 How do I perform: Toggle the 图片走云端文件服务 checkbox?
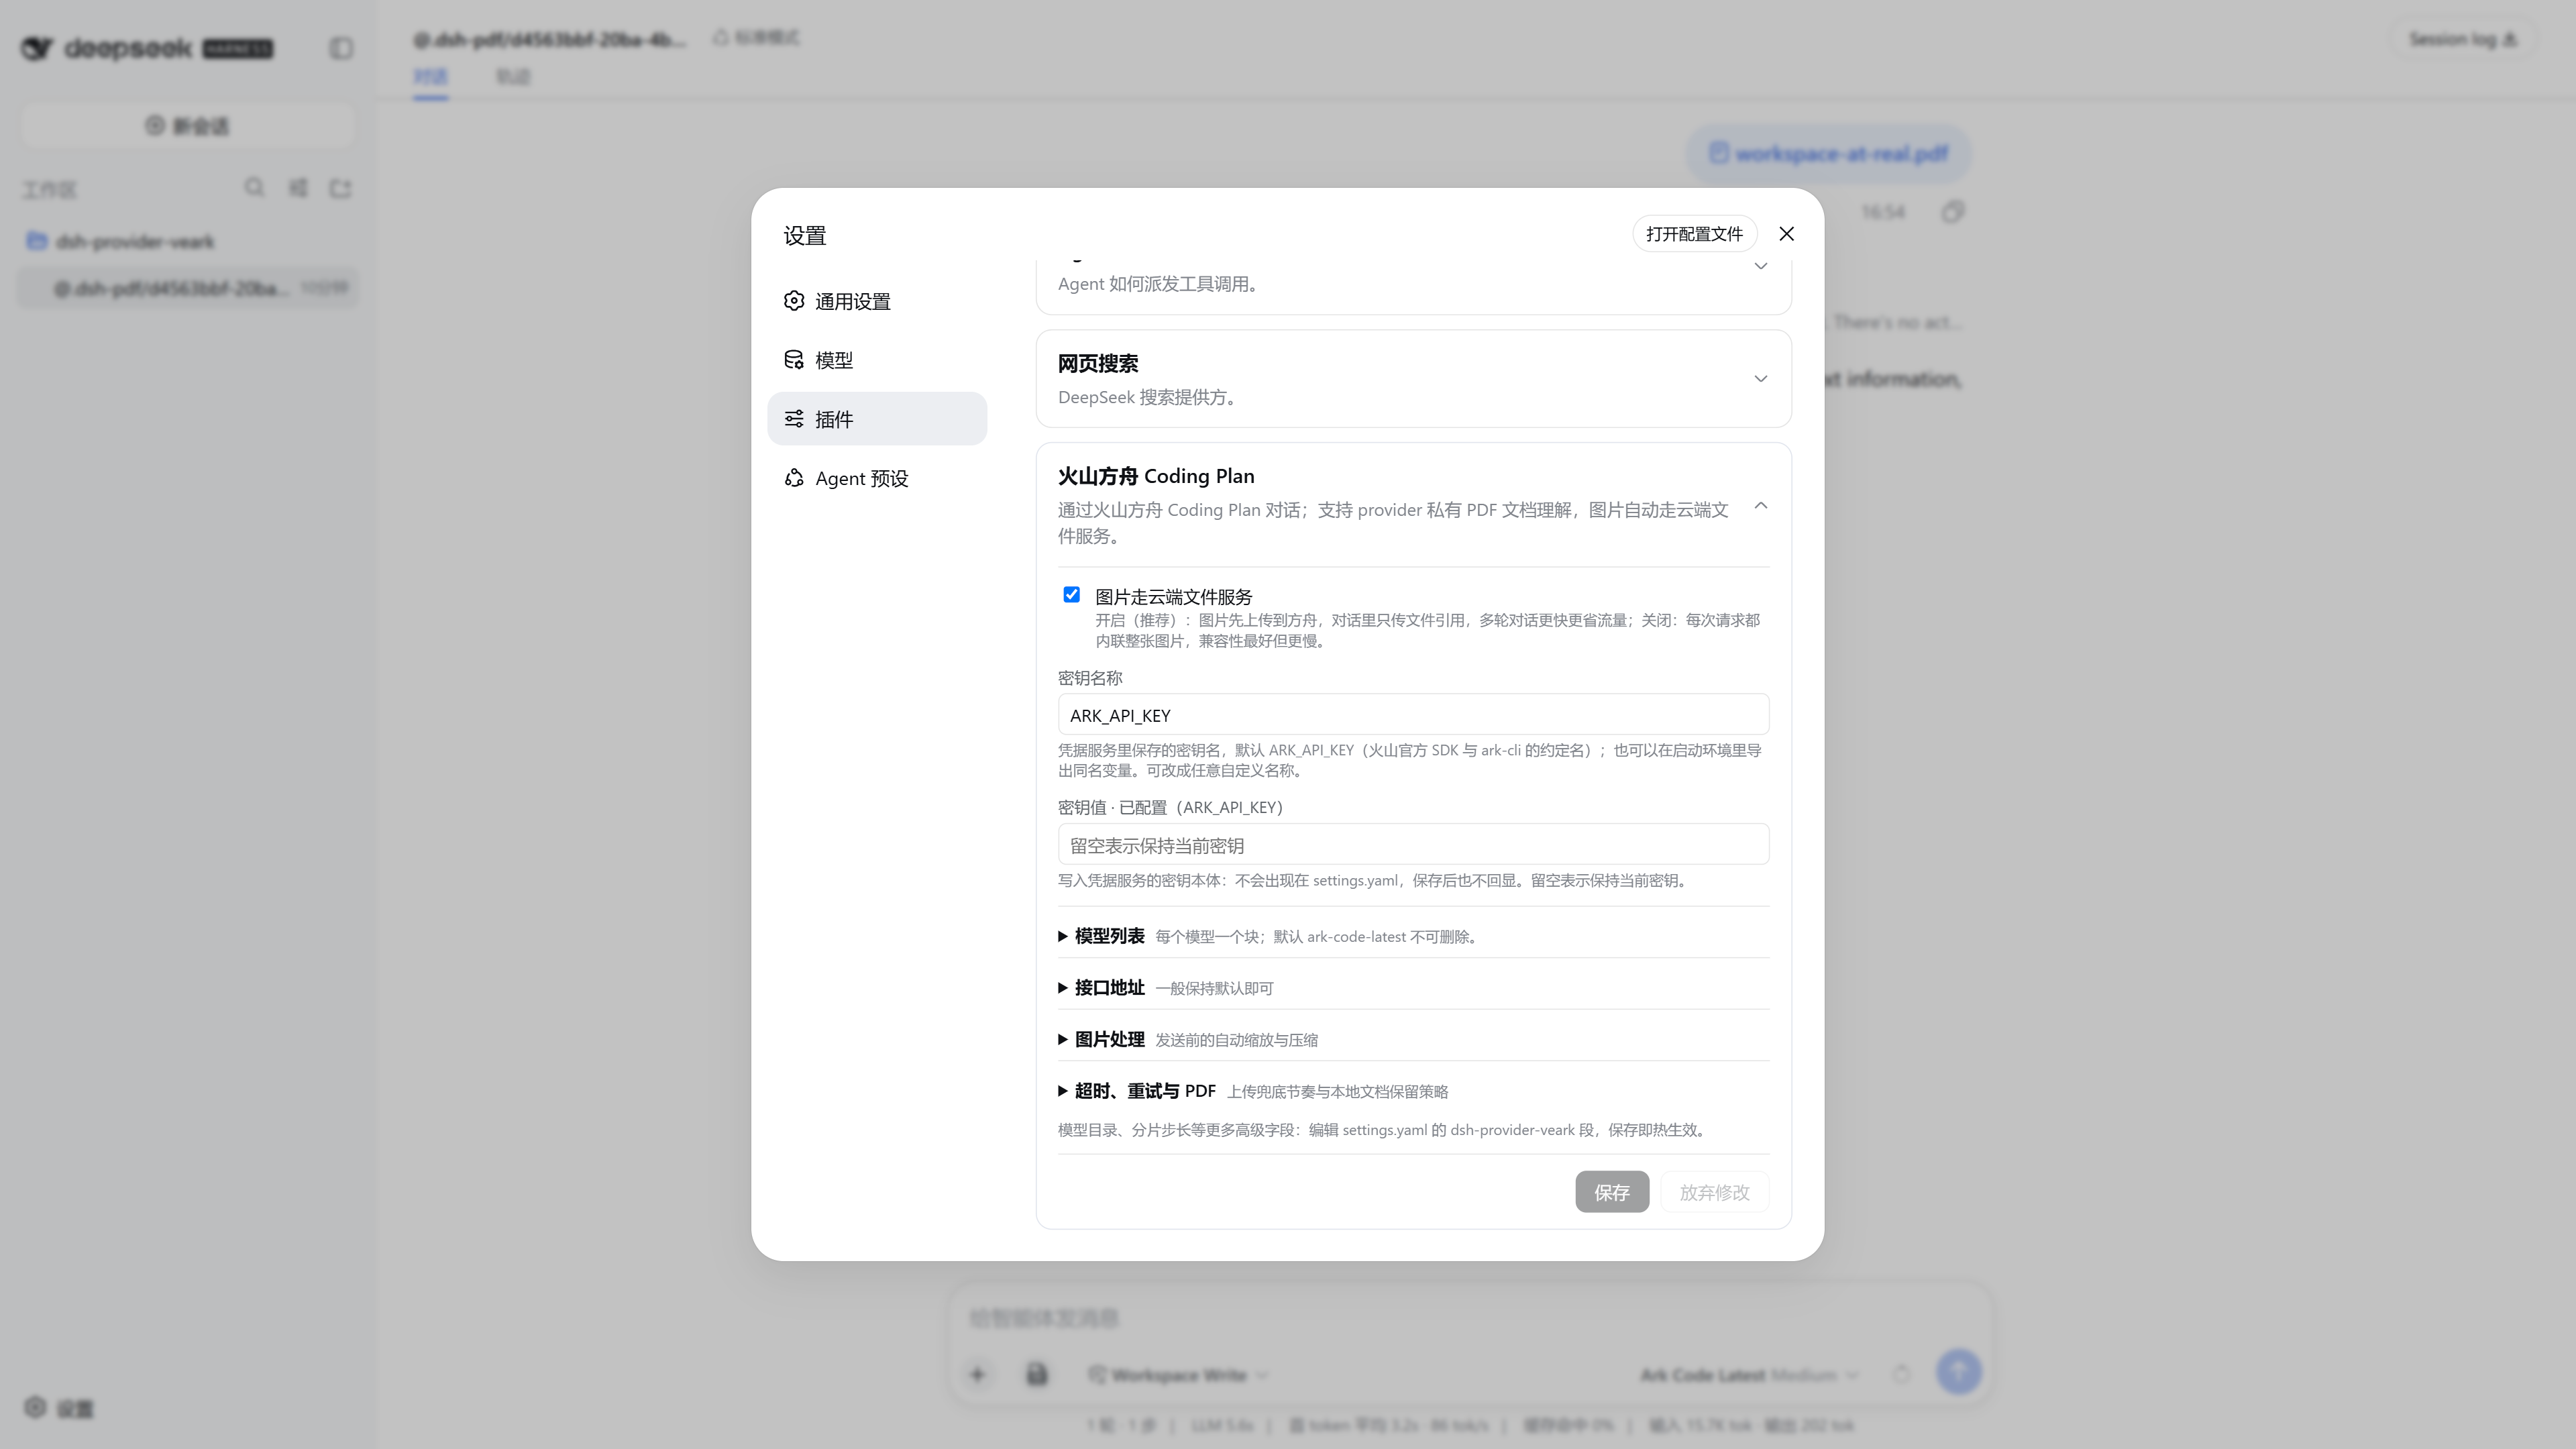pyautogui.click(x=1072, y=595)
